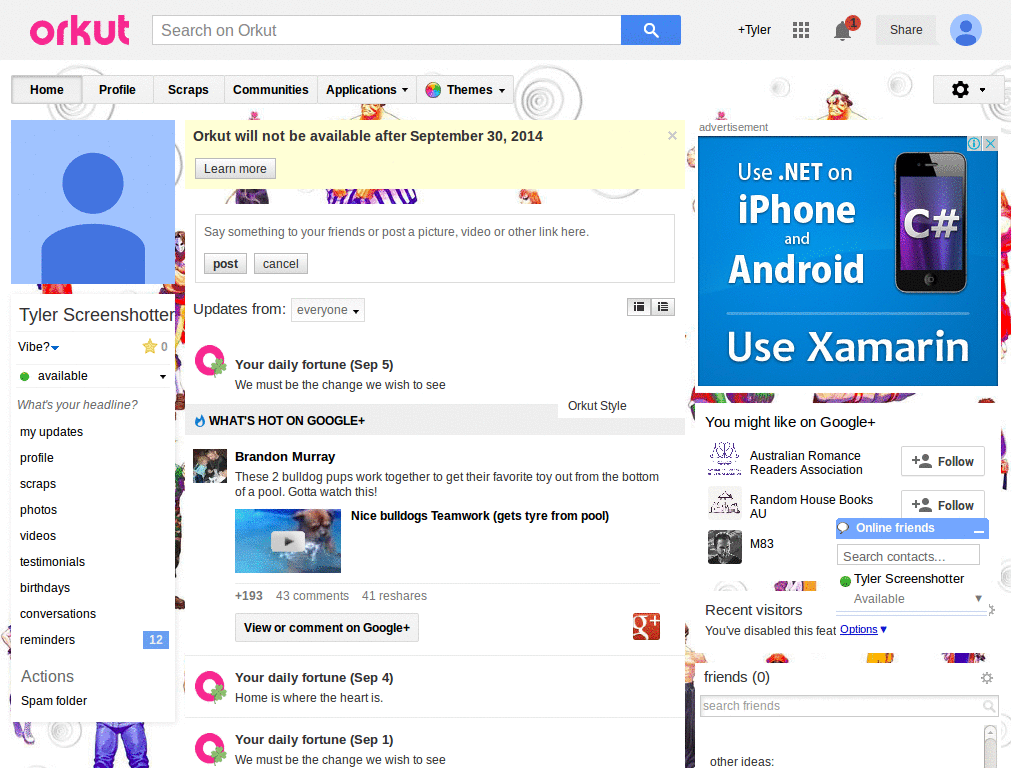This screenshot has width=1024, height=768.
Task: Click the friends list scrollbar
Action: point(990,746)
